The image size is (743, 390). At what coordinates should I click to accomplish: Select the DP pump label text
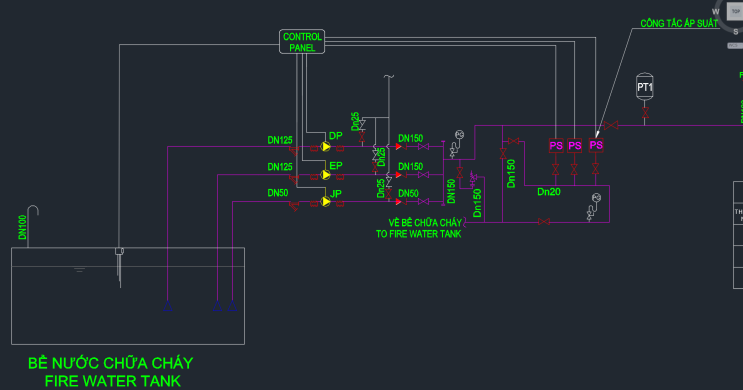coord(335,136)
